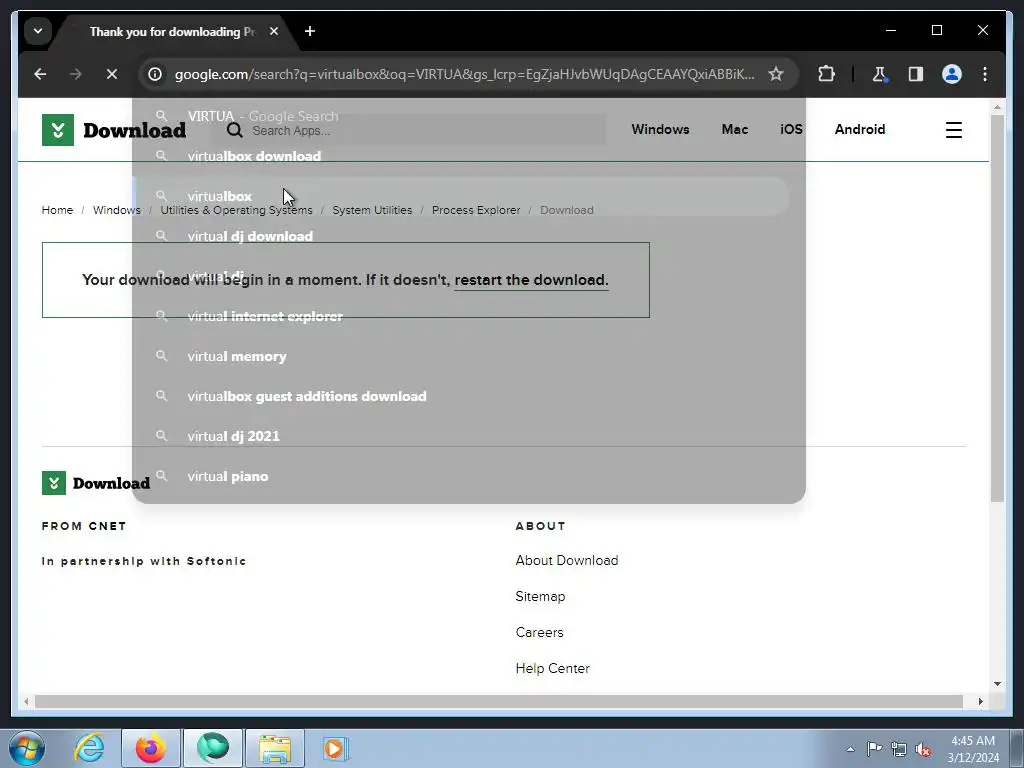Open the green browser taskbar icon
The width and height of the screenshot is (1024, 768).
point(213,748)
